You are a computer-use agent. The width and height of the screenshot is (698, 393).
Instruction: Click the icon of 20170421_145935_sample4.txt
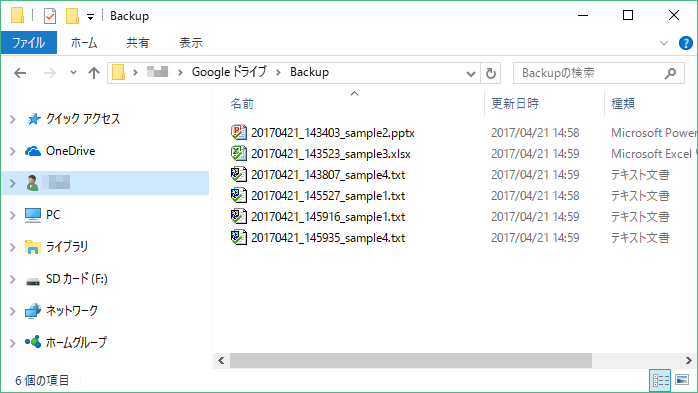[x=239, y=237]
